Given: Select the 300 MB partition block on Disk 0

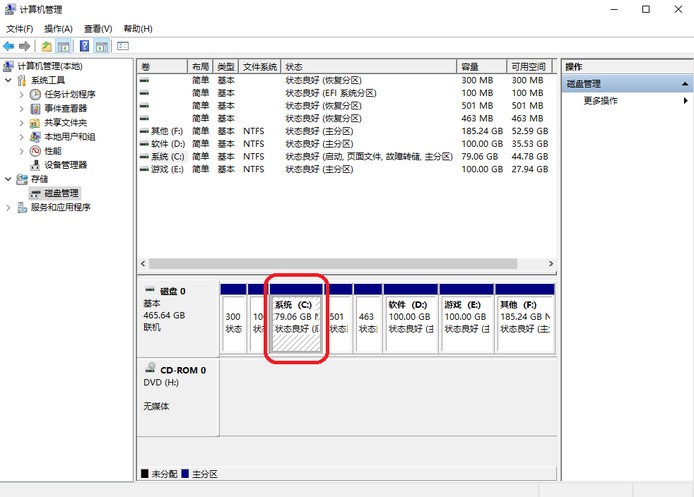Looking at the screenshot, I should pyautogui.click(x=233, y=319).
